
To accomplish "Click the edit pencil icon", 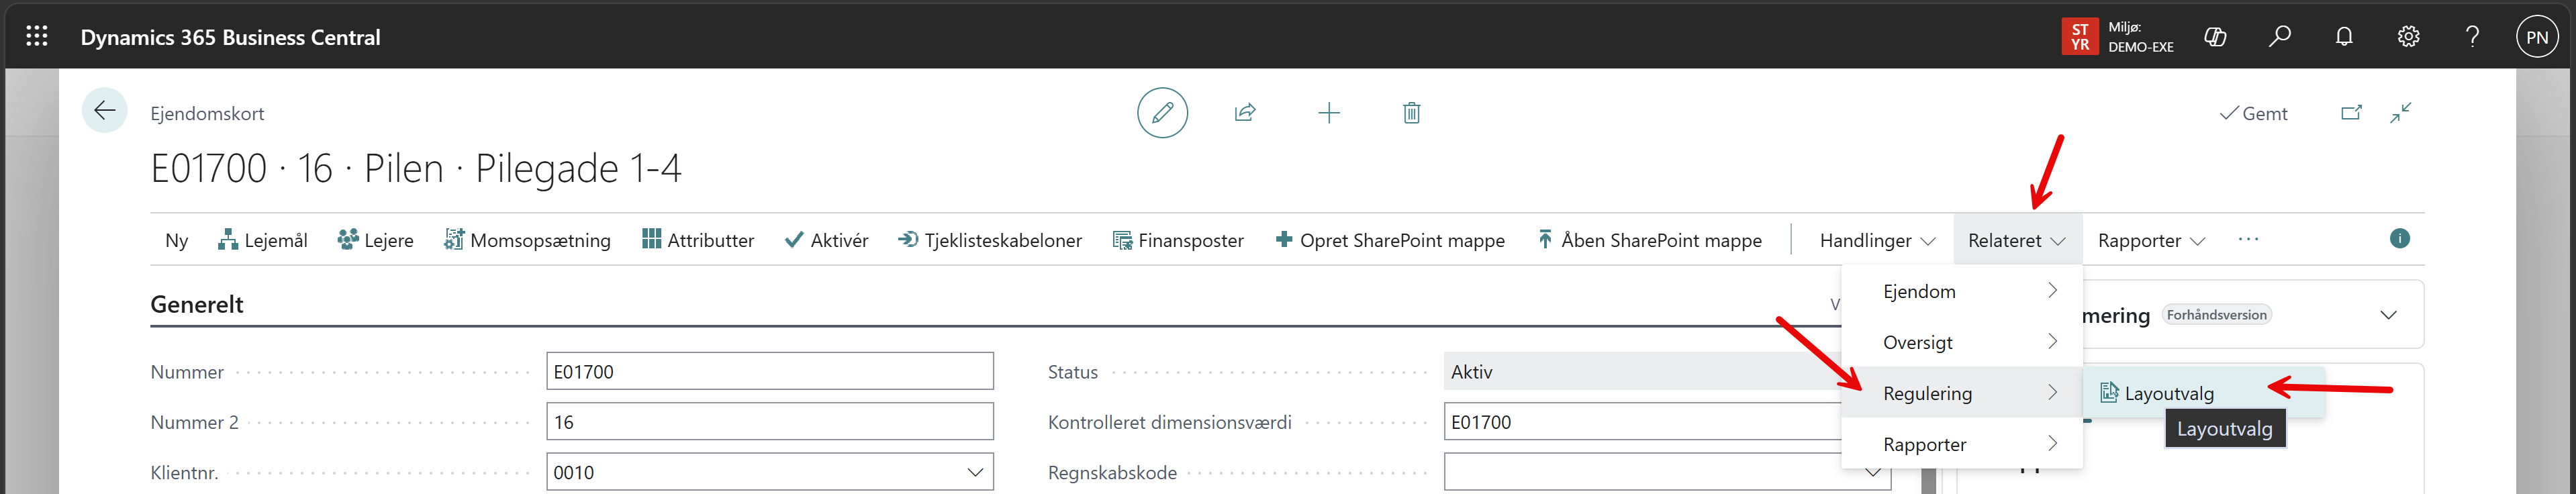I will [x=1162, y=112].
